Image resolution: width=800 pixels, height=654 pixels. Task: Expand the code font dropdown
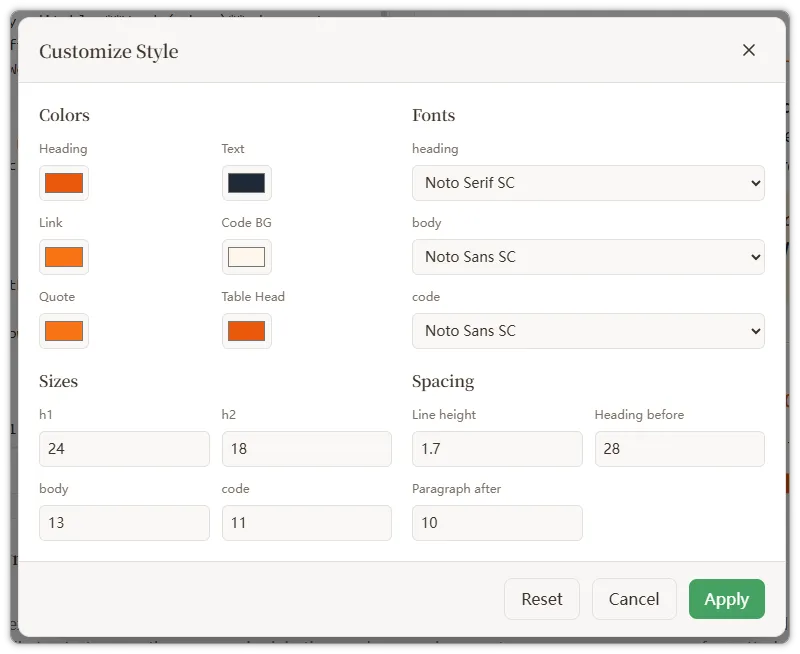tap(588, 331)
